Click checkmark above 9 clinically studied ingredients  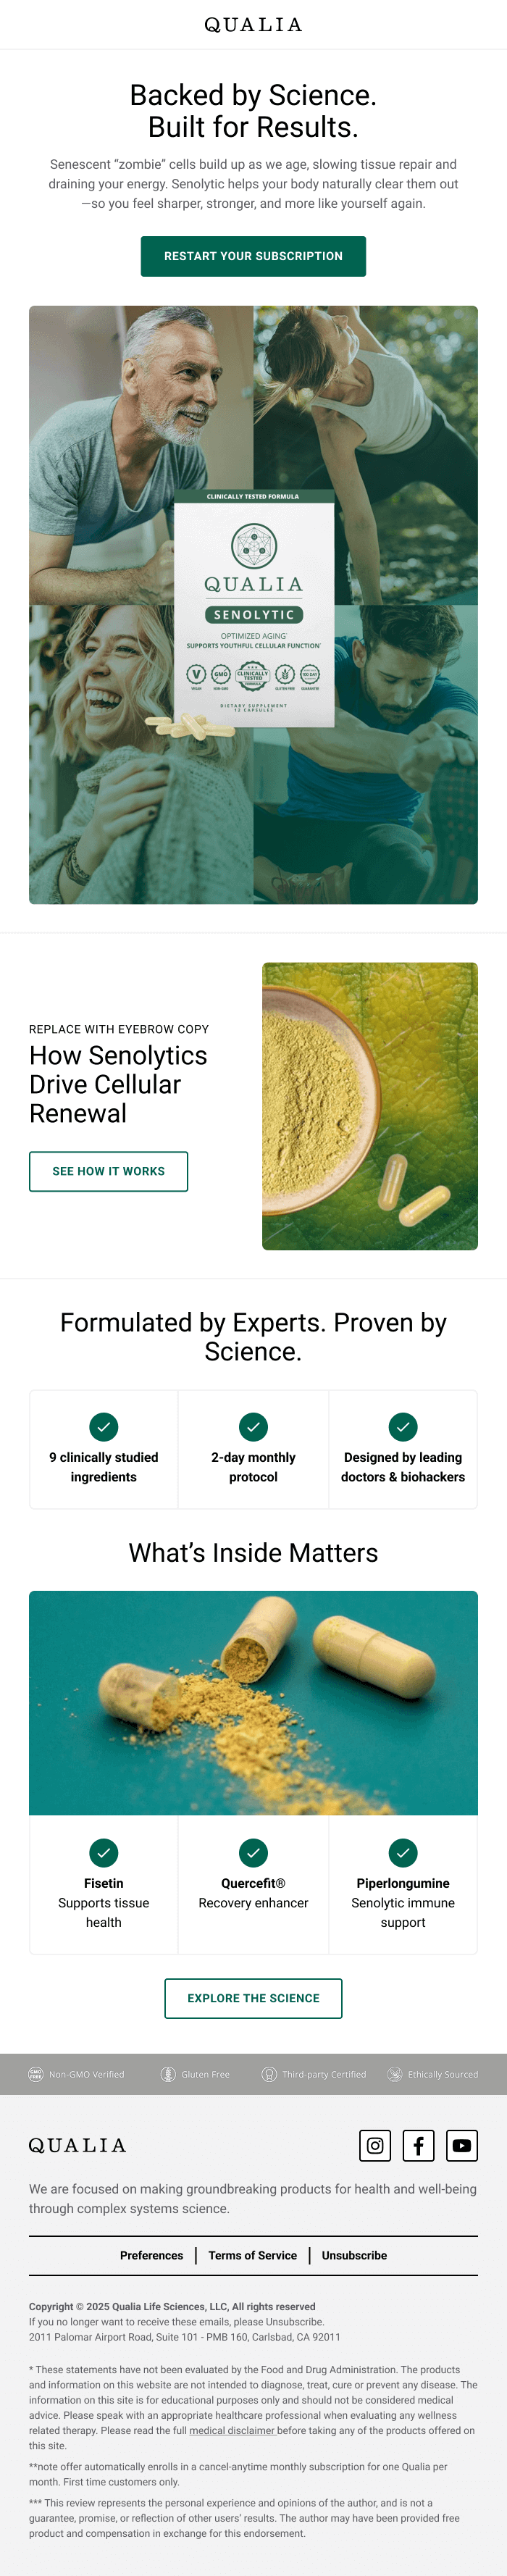click(104, 1427)
